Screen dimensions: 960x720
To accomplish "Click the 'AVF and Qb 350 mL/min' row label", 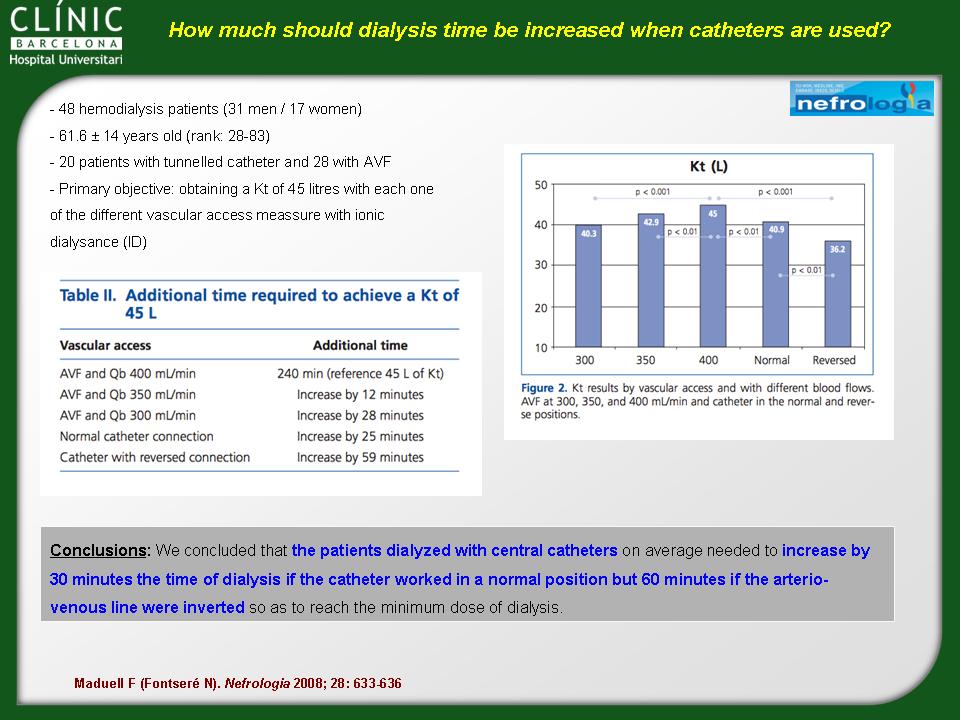I will [128, 394].
